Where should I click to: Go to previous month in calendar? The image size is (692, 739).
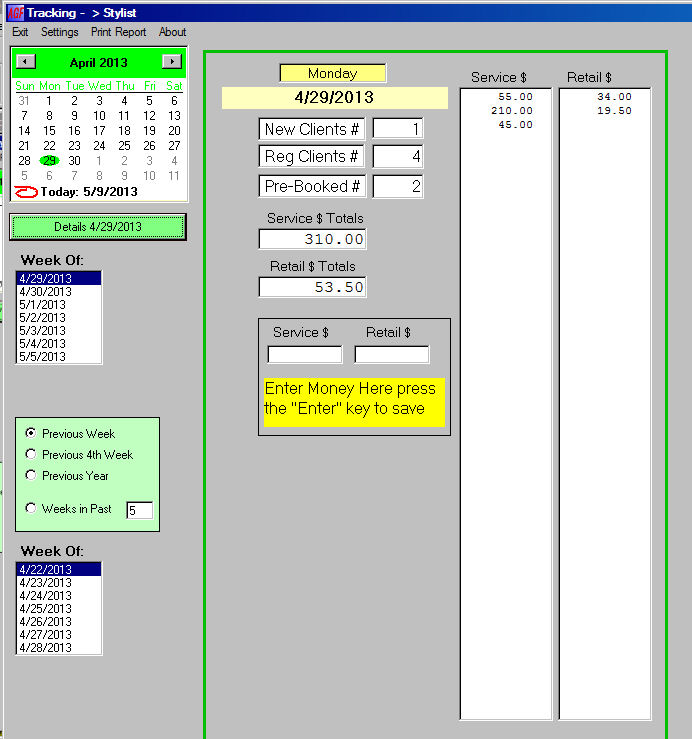click(x=27, y=62)
